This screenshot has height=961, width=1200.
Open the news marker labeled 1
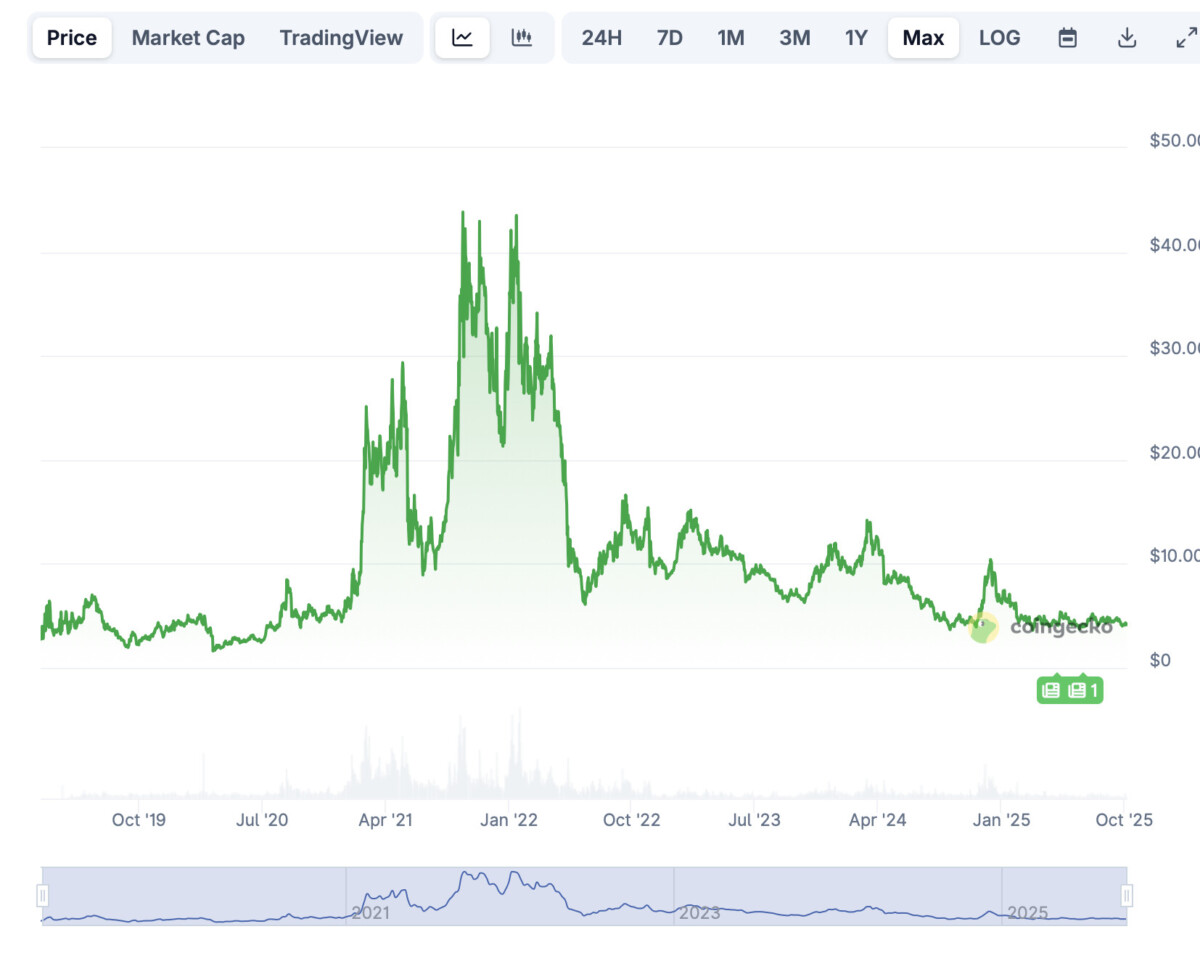(x=1083, y=690)
